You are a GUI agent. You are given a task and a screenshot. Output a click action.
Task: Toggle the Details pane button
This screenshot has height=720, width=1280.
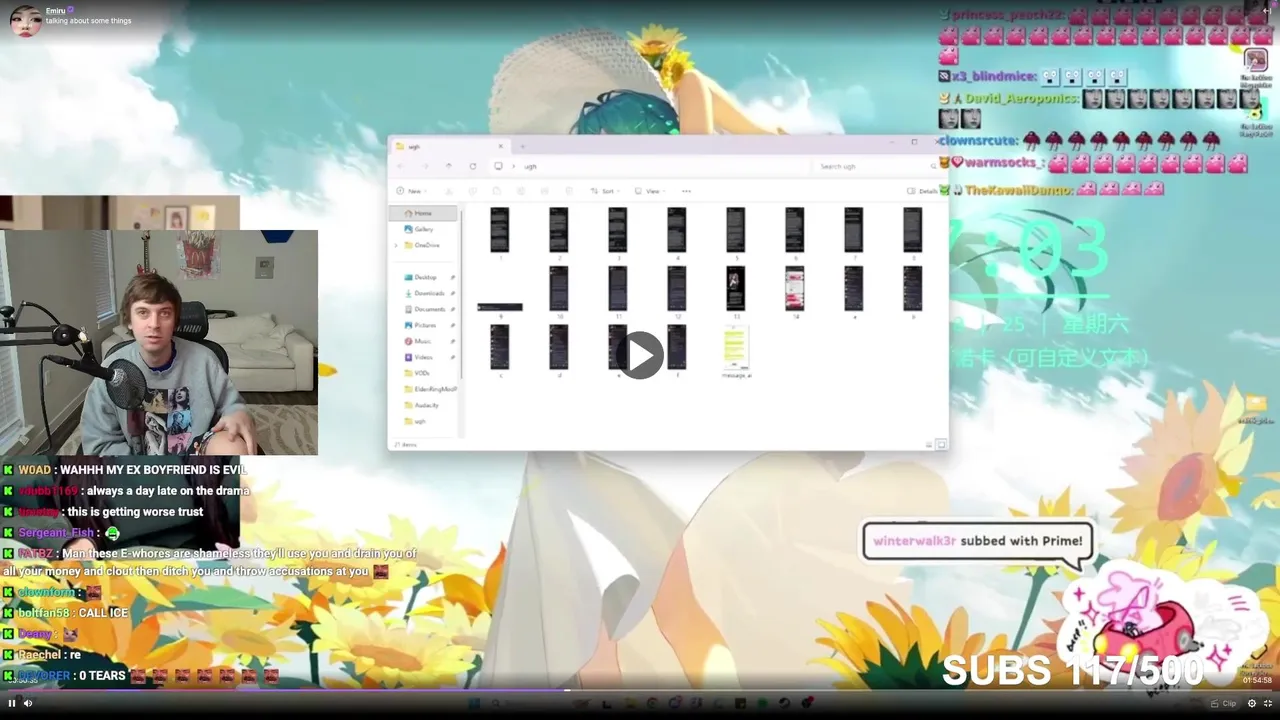(922, 191)
